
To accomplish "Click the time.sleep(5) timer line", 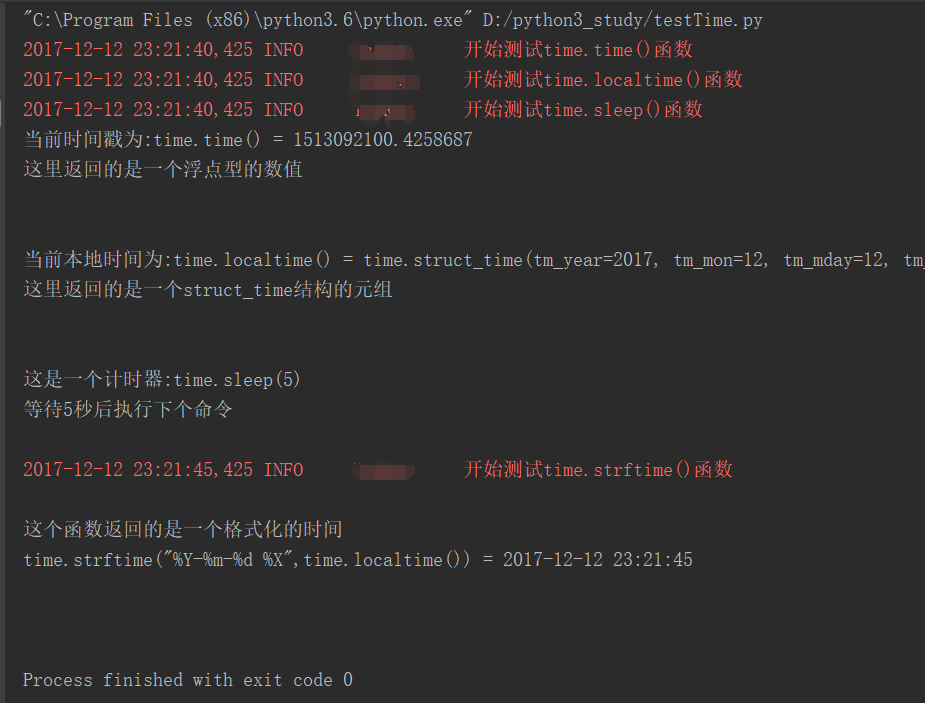I will point(162,379).
